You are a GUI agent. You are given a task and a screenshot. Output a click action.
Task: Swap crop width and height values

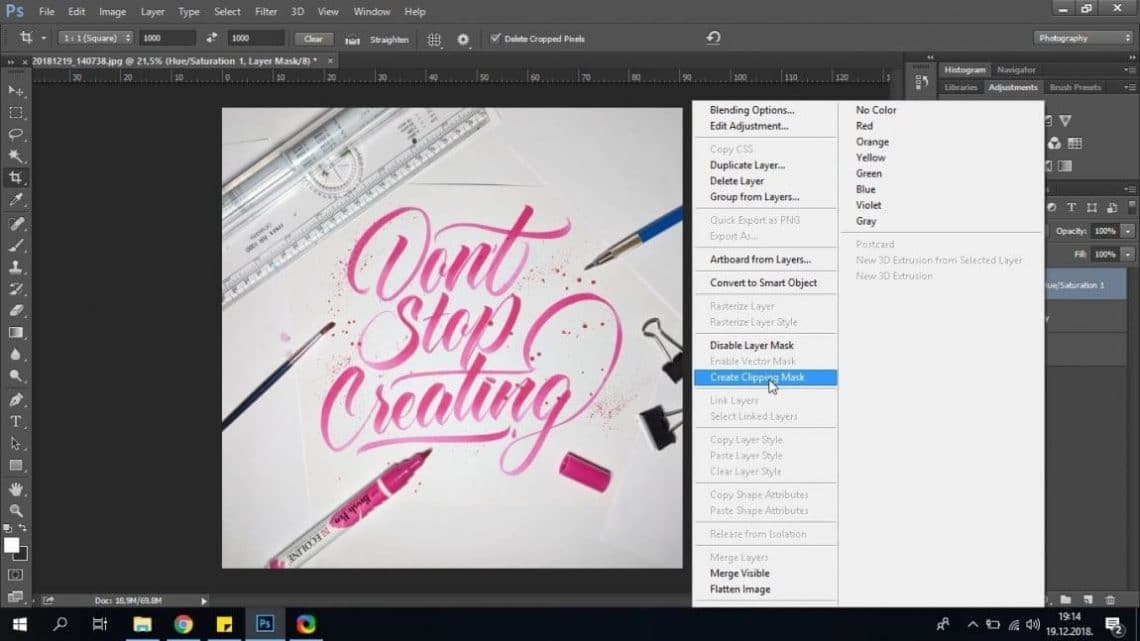pos(212,38)
